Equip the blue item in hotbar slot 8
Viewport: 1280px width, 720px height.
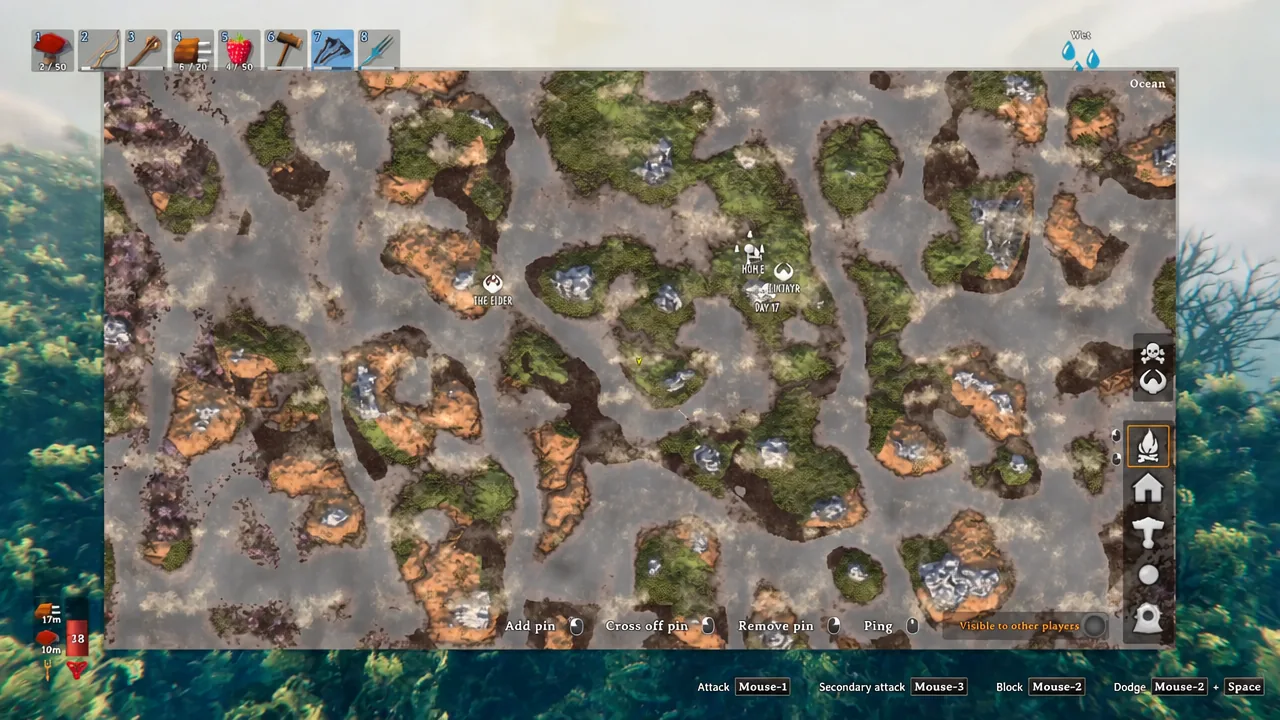(x=380, y=50)
